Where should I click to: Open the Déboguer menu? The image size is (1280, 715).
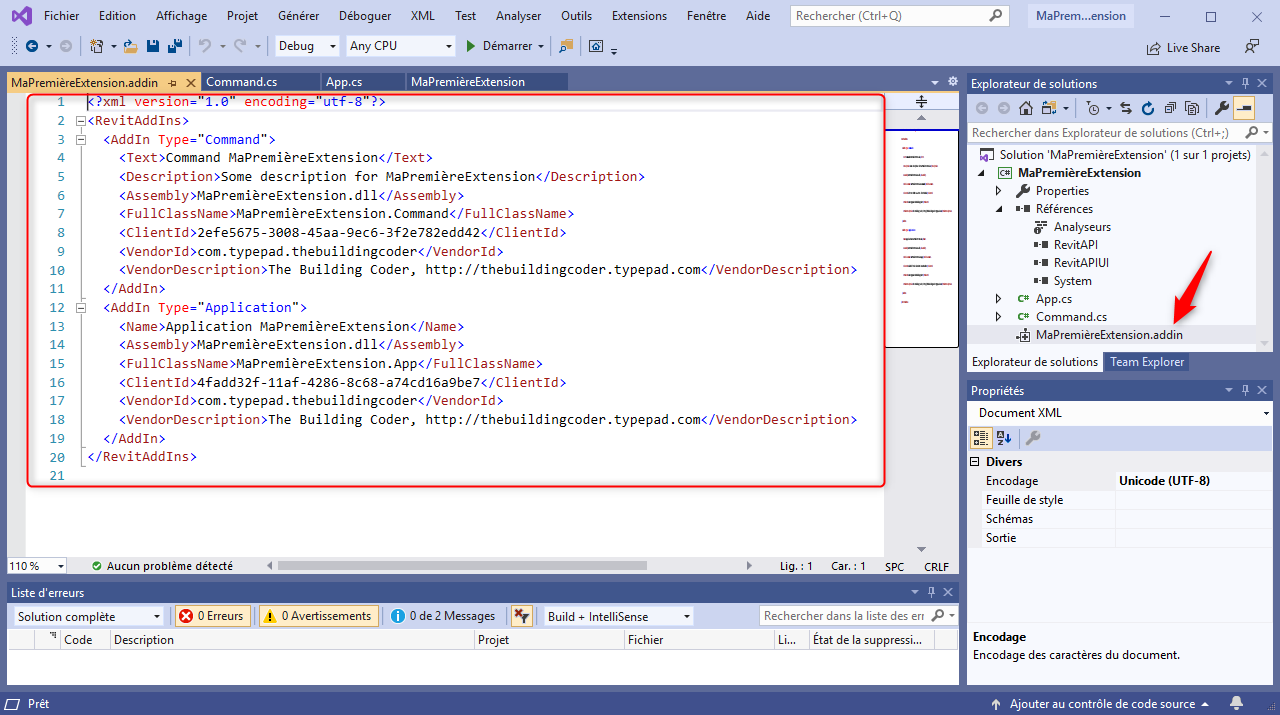point(365,15)
